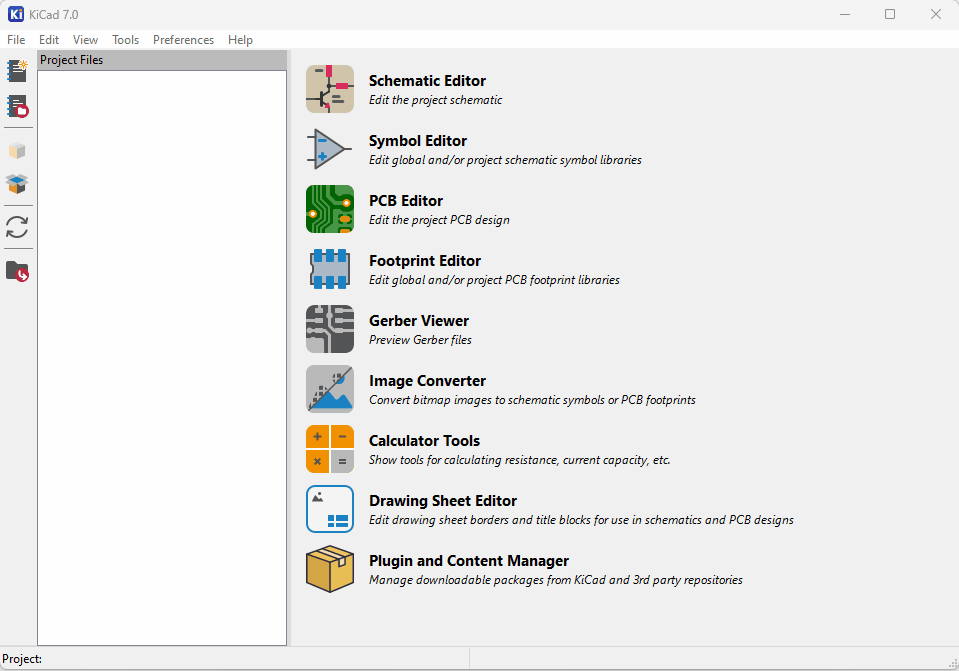Screen dimensions: 959x671
Task: Open the Symbol Editor op-amp icon
Action: coord(330,149)
